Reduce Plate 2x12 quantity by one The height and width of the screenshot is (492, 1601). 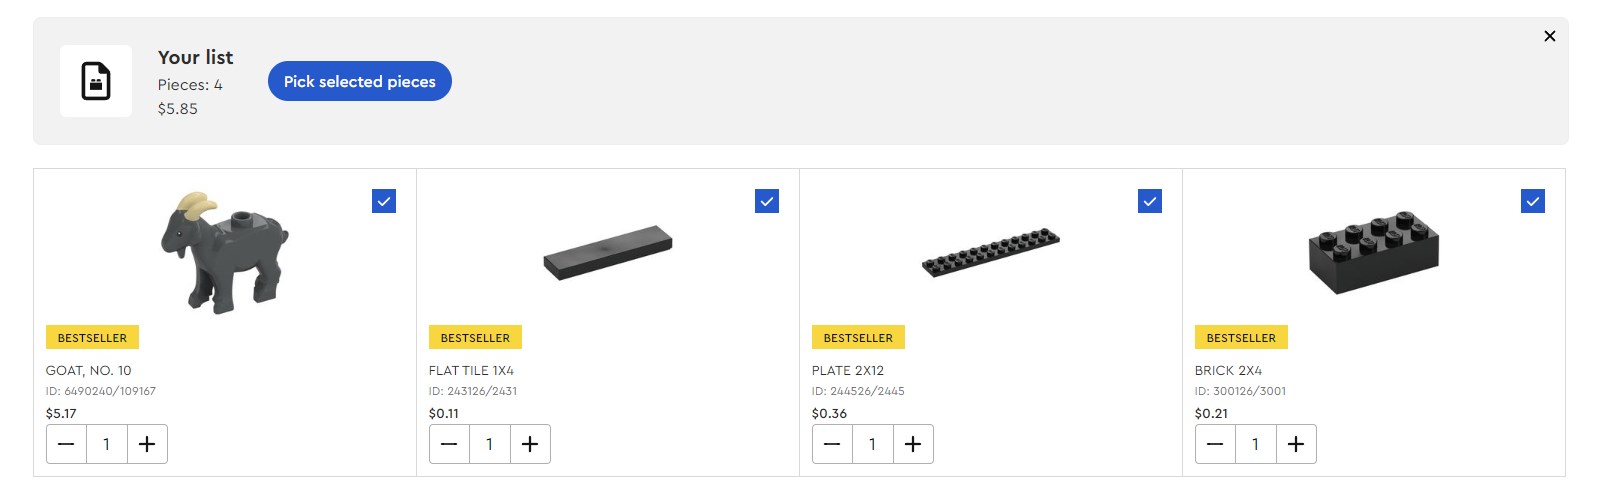(x=832, y=444)
